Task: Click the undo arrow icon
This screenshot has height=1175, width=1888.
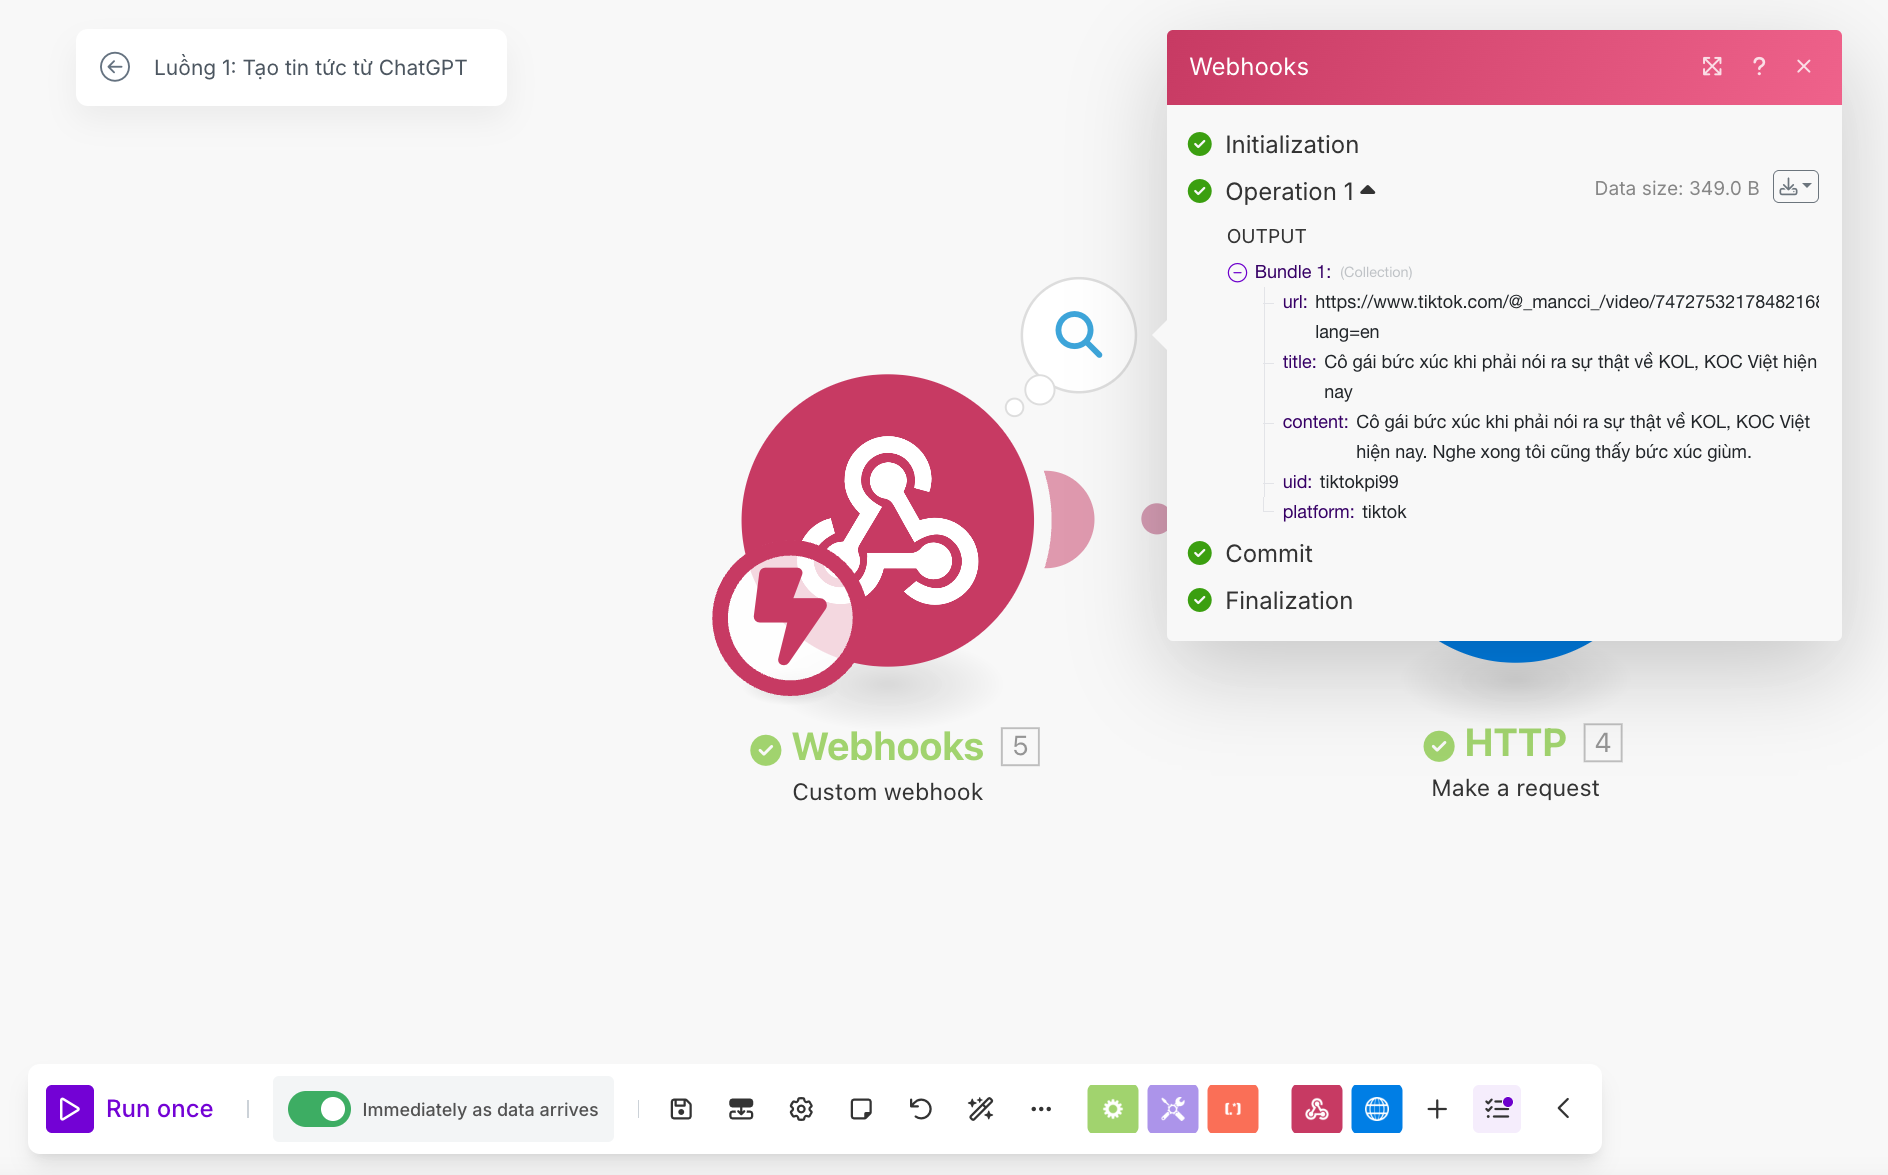Action: (920, 1109)
